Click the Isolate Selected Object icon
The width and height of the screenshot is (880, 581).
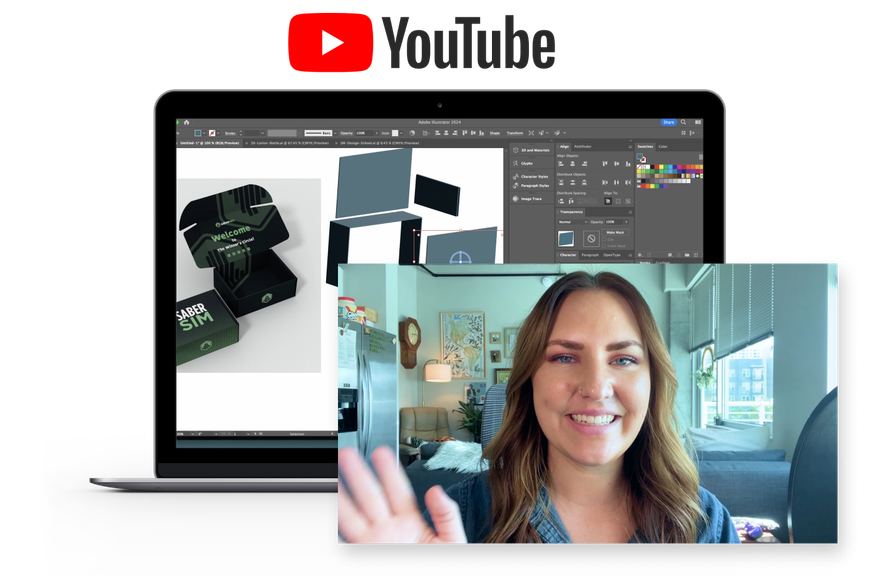click(x=531, y=133)
